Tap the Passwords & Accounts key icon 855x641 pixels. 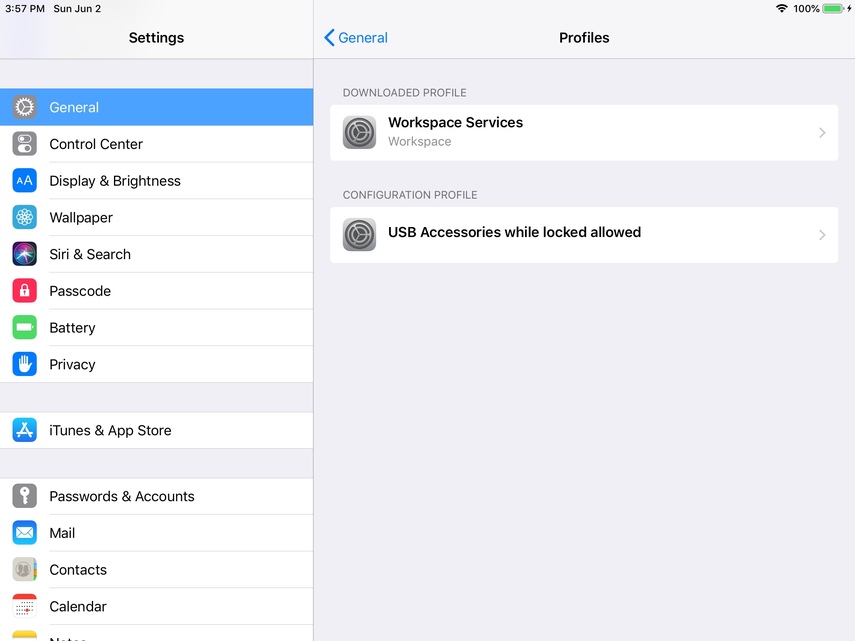click(25, 496)
